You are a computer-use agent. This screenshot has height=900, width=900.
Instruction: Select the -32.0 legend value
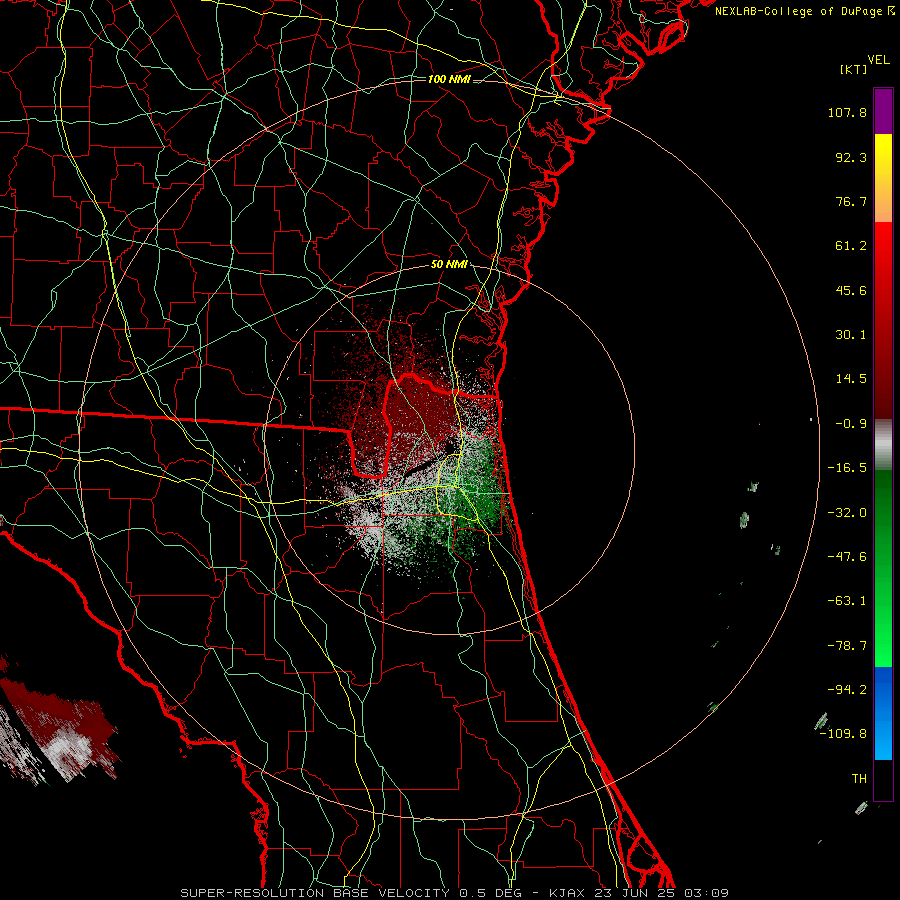(x=847, y=513)
